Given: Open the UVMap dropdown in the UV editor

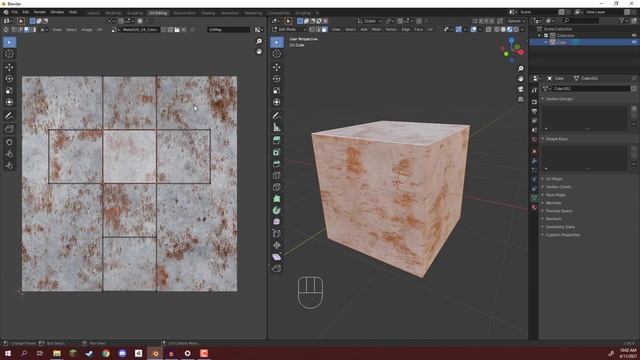Looking at the screenshot, I should pos(229,29).
